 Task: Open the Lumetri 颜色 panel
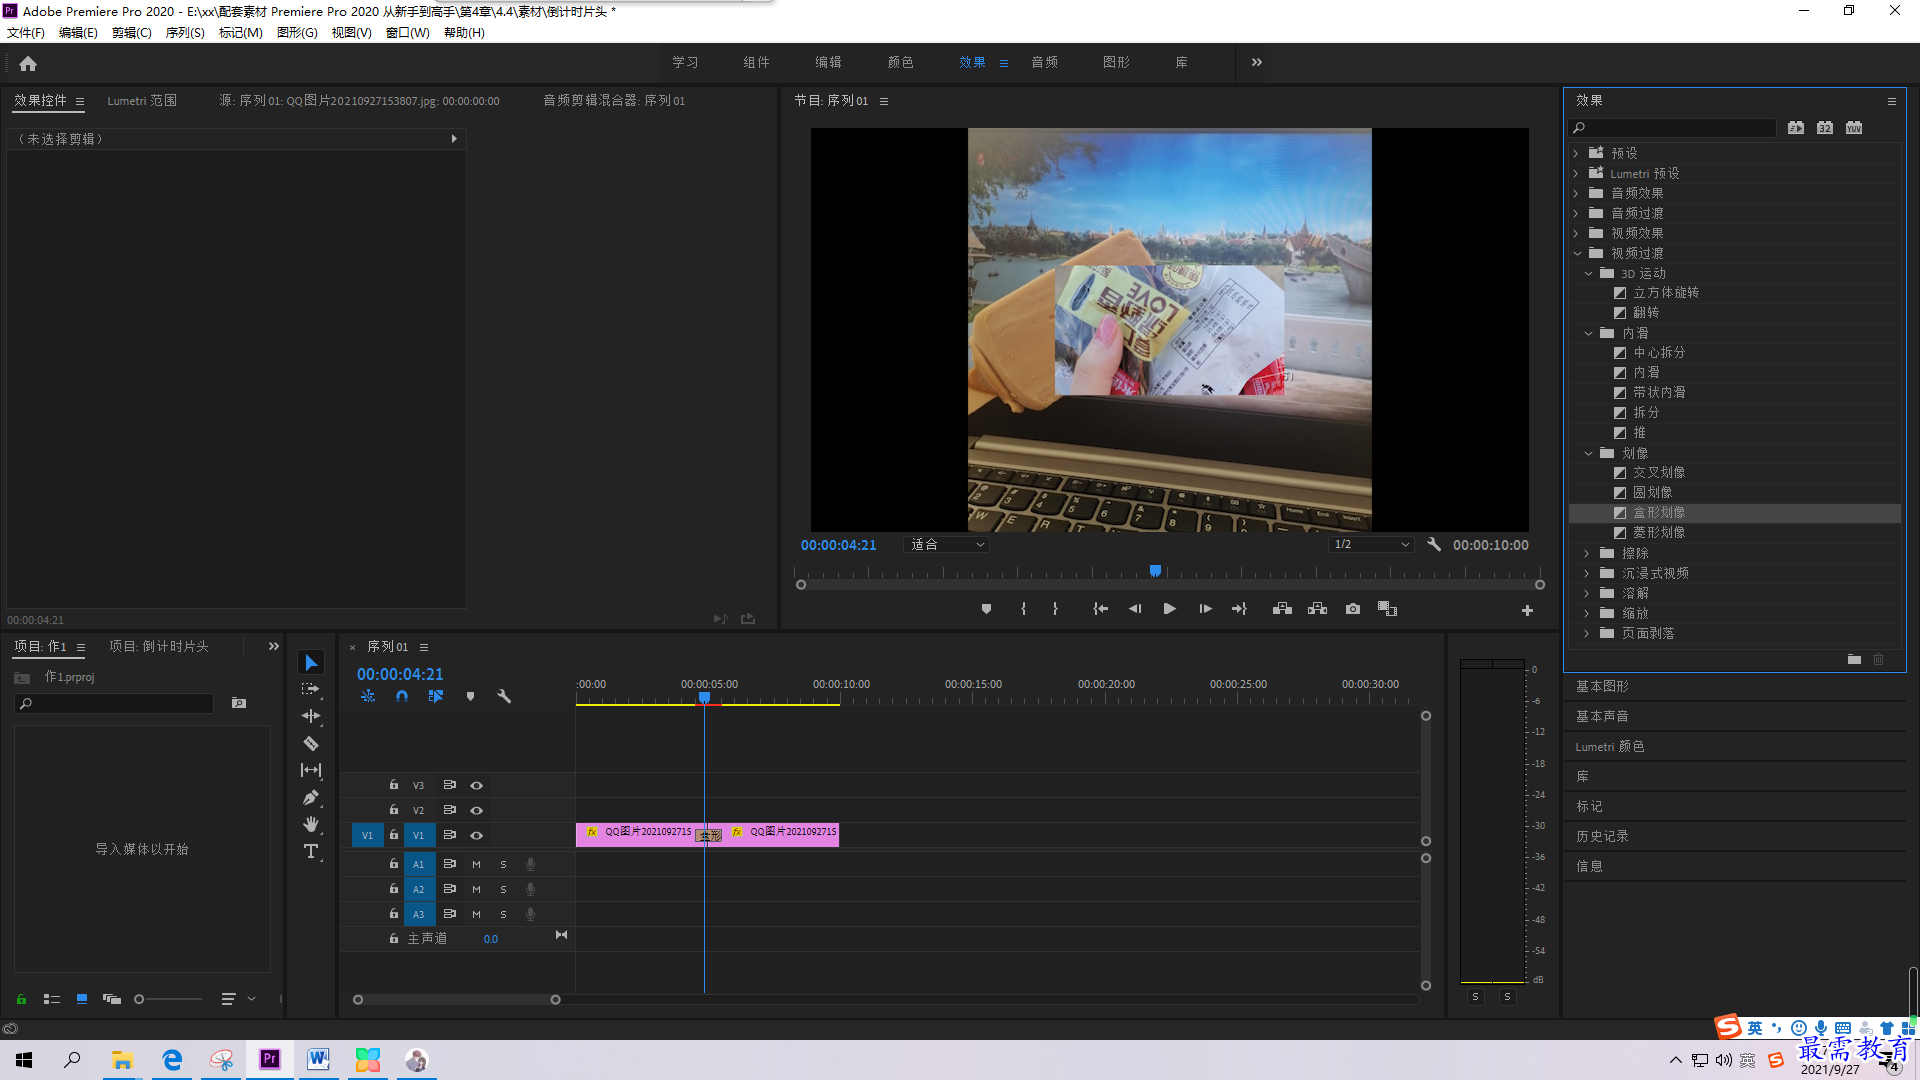1610,746
